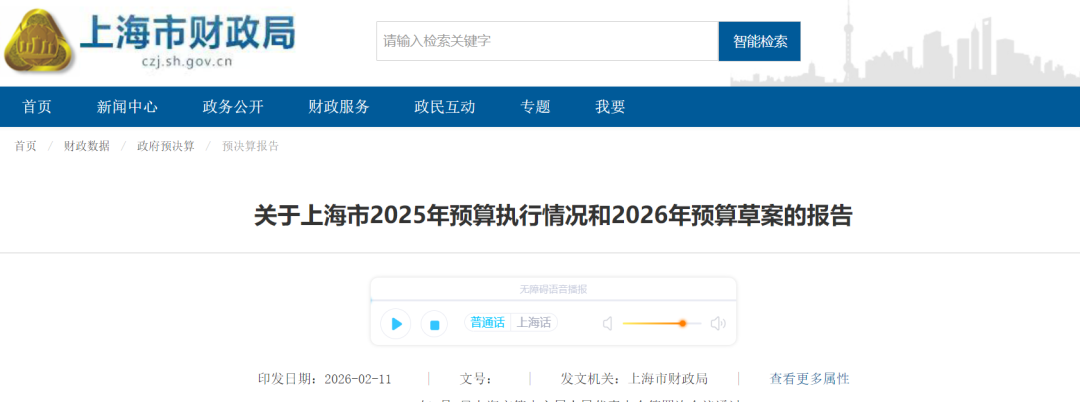Screen dimensions: 1080x402
Task: Open the 政民互动 menu item
Action: (445, 107)
